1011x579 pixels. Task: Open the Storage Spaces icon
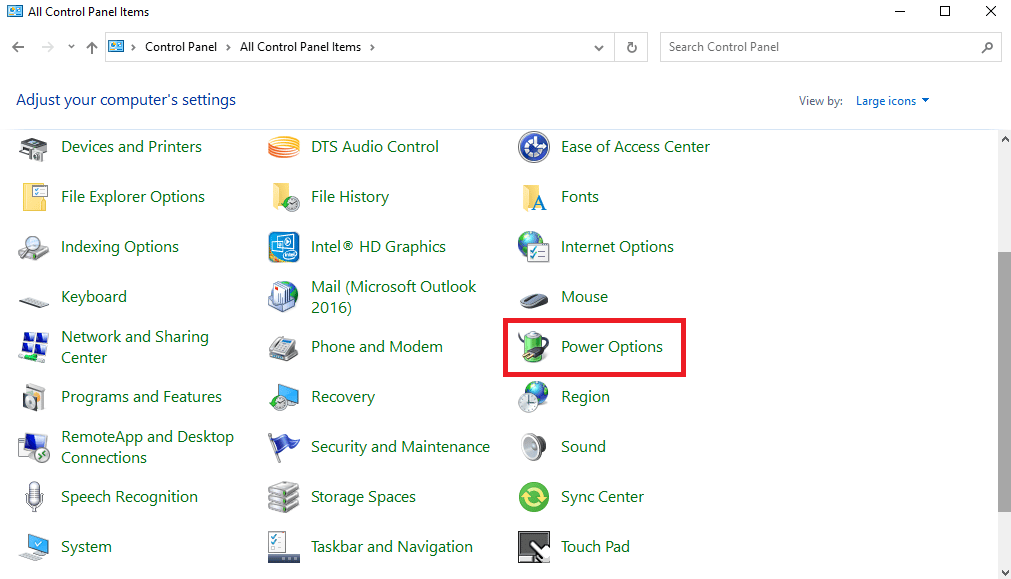[283, 497]
